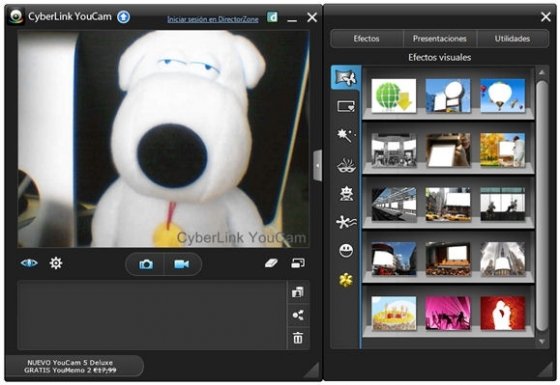Apply the red kissing couple scene thumbnail
The width and height of the screenshot is (560, 385).
(x=502, y=313)
